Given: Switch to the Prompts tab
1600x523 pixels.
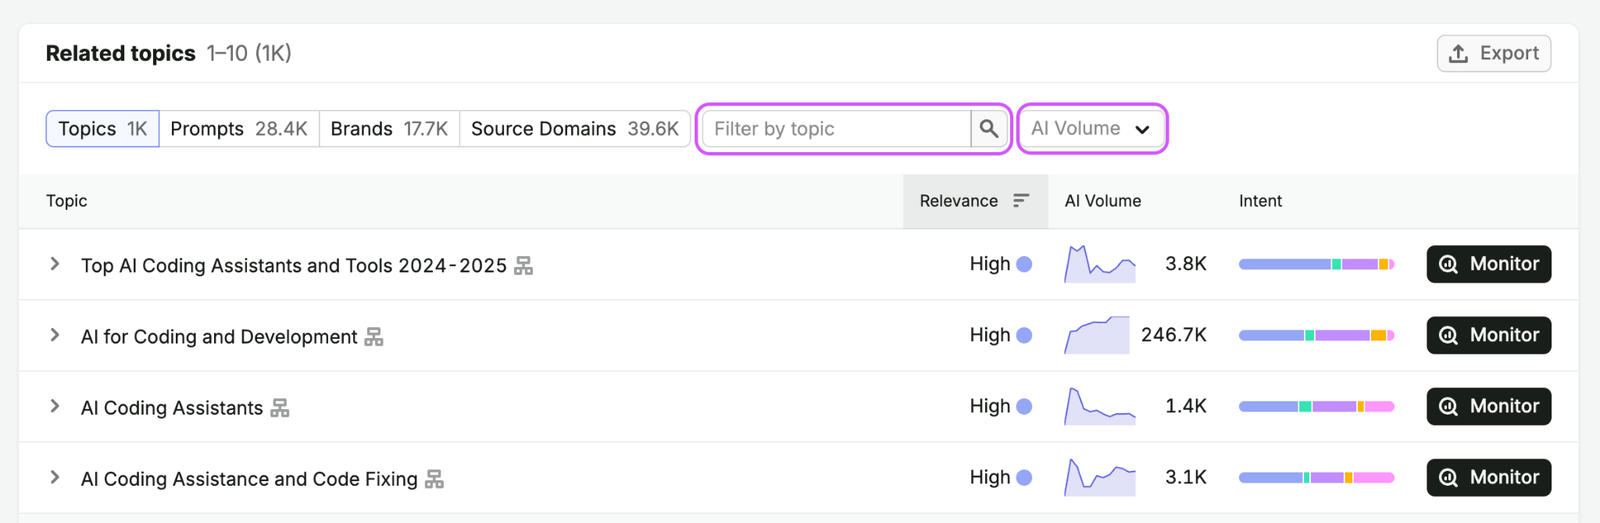Looking at the screenshot, I should (239, 129).
